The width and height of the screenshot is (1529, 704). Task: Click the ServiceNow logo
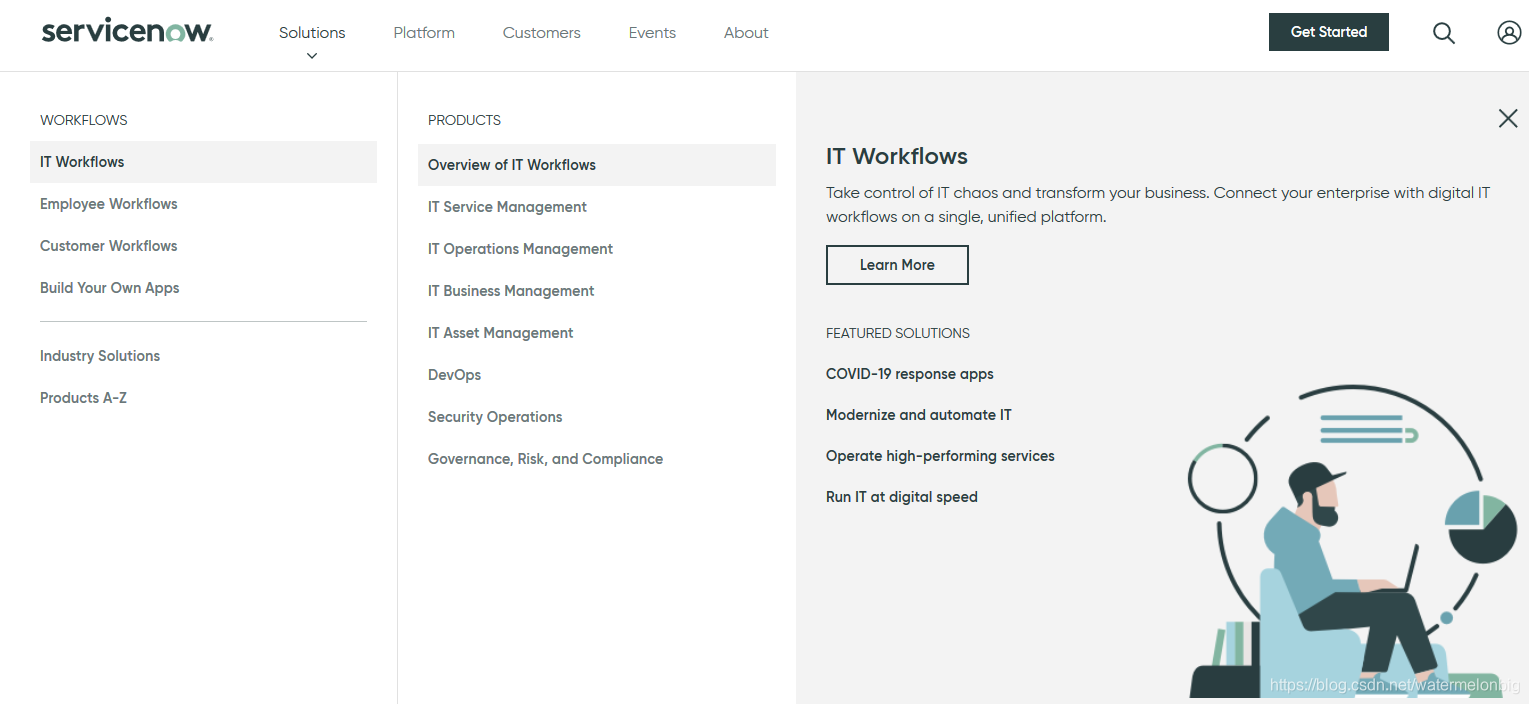127,31
